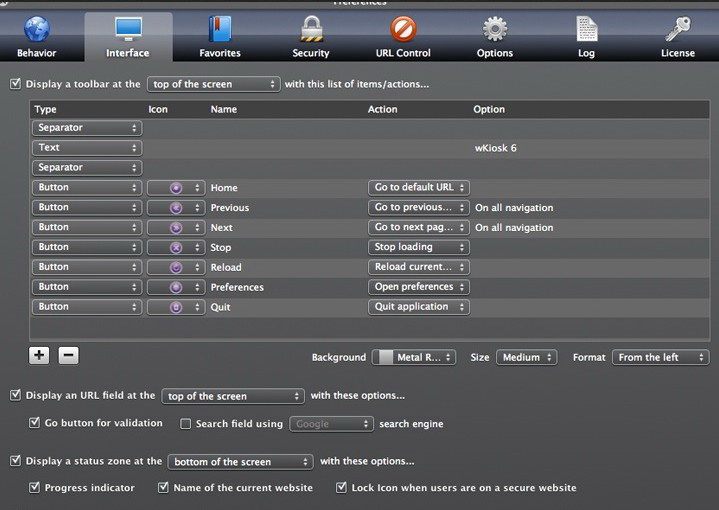Toggle Lock Icon on secure website checkbox
Image resolution: width=719 pixels, height=510 pixels.
[x=341, y=488]
